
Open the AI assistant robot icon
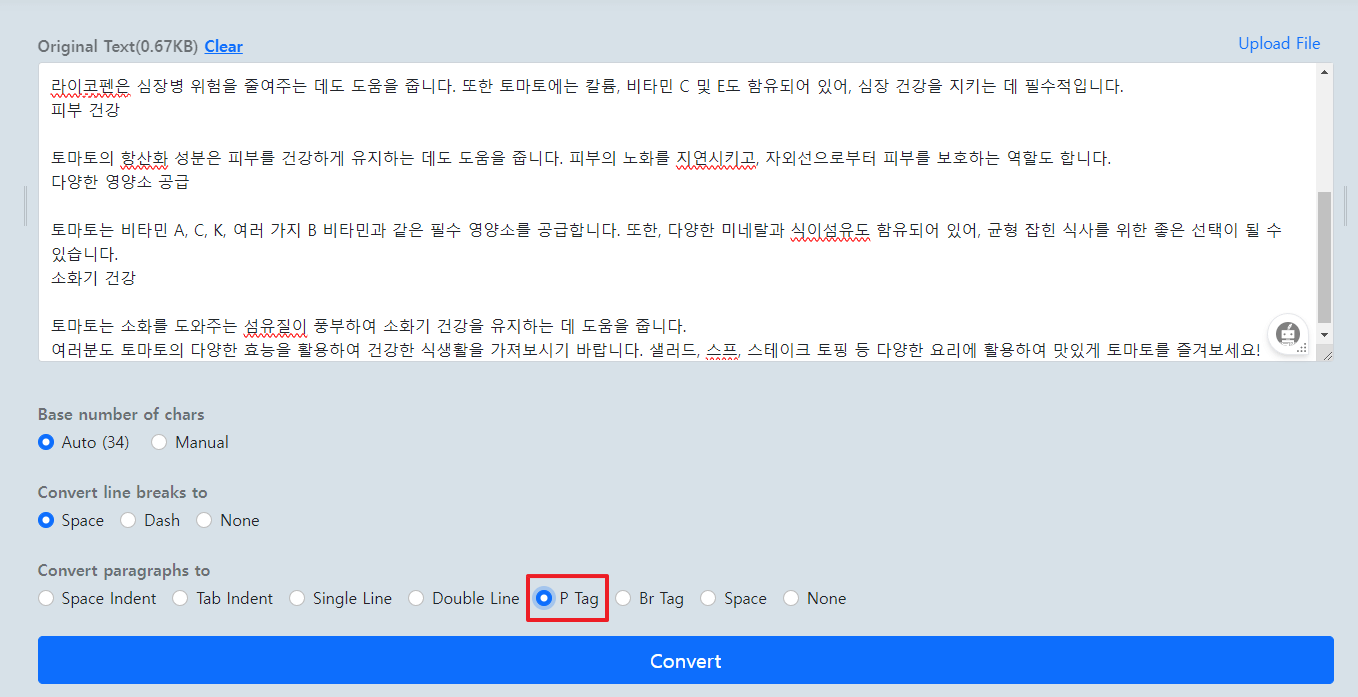[1288, 335]
